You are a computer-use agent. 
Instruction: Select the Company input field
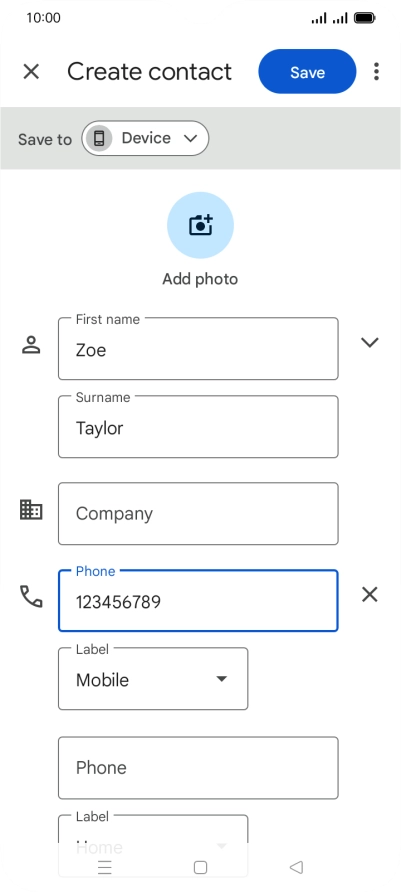click(198, 514)
